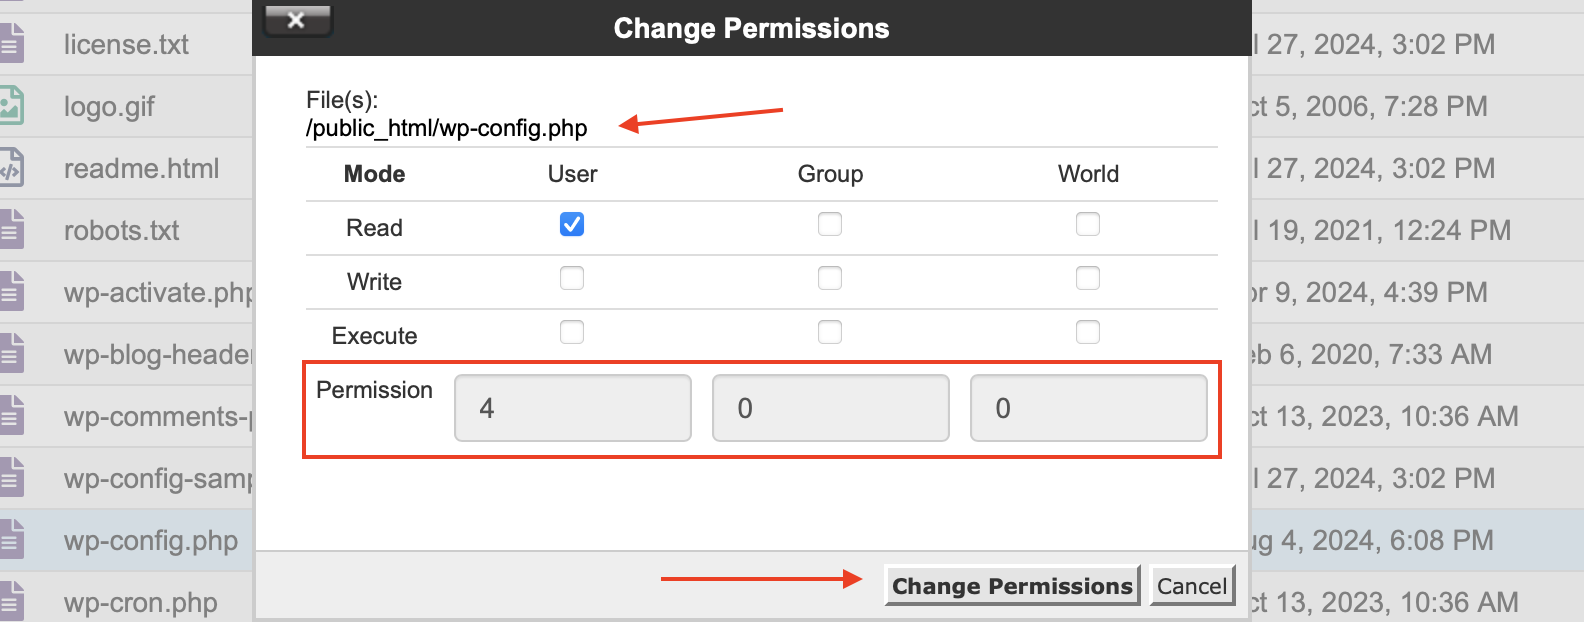1584x622 pixels.
Task: Enable Write permission for Group
Action: 830,278
